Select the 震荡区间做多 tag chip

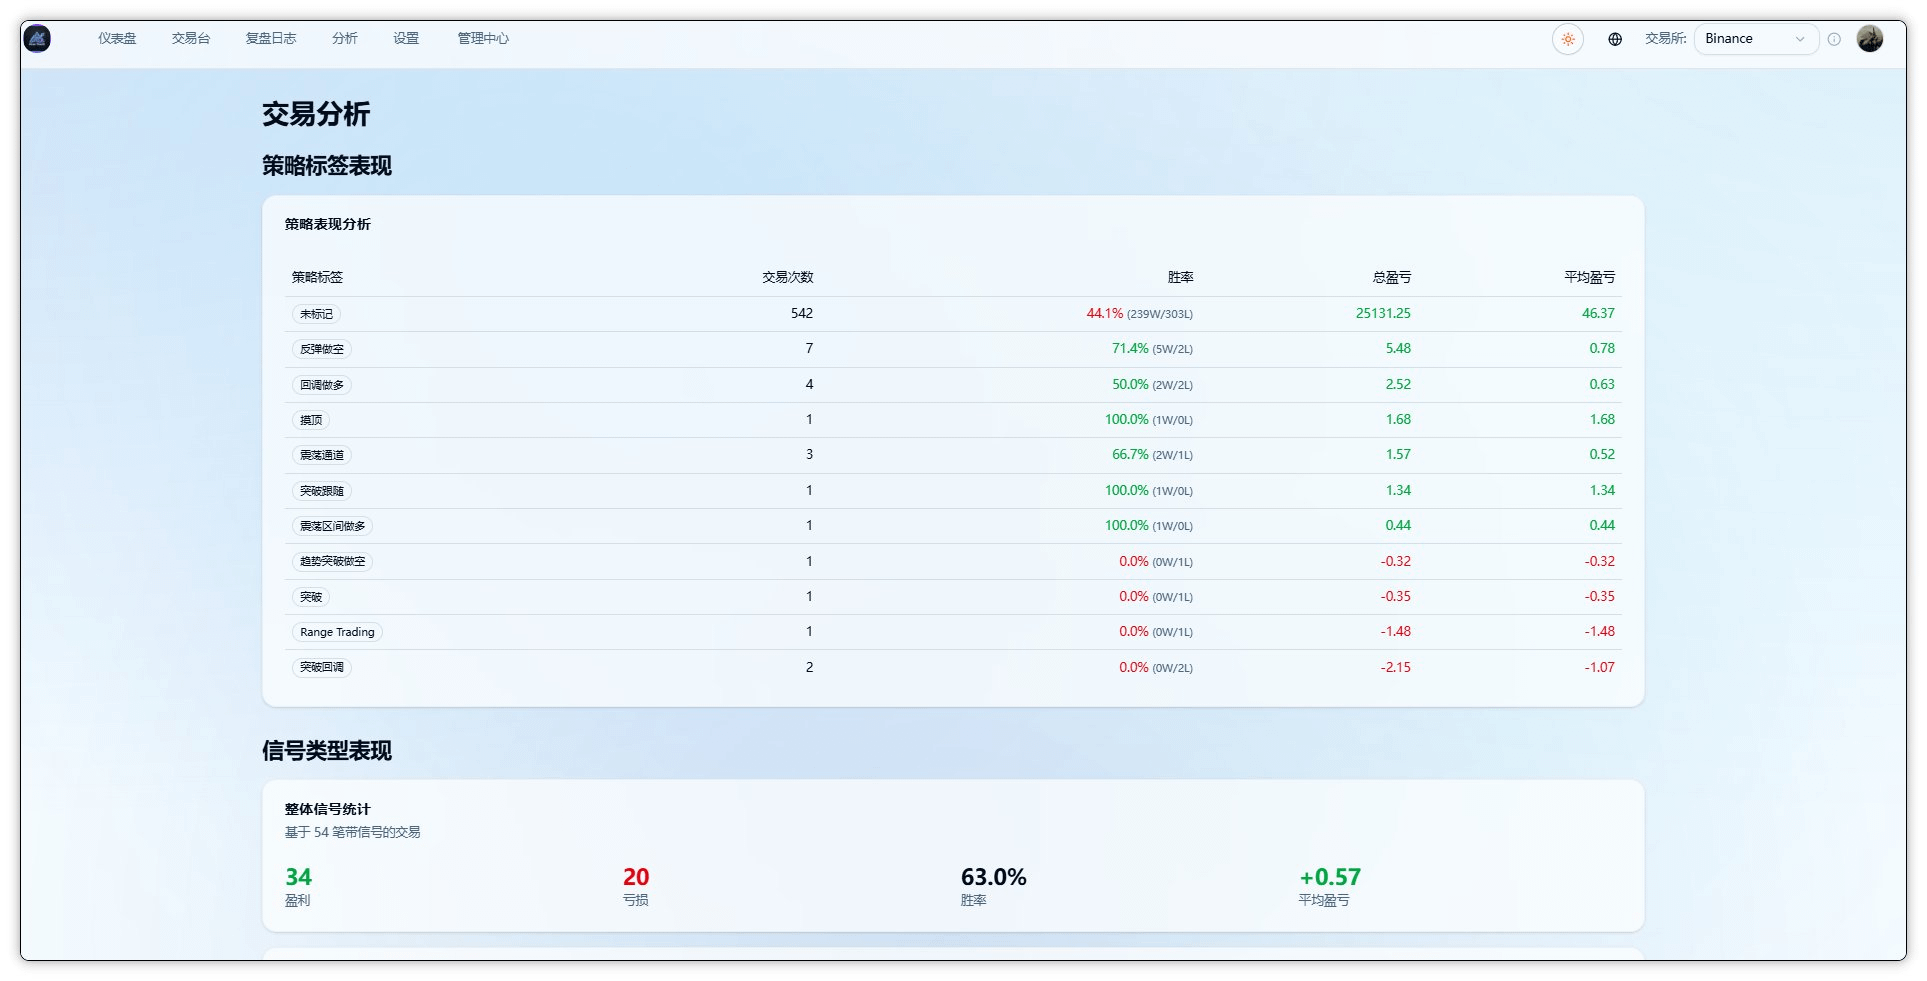333,526
